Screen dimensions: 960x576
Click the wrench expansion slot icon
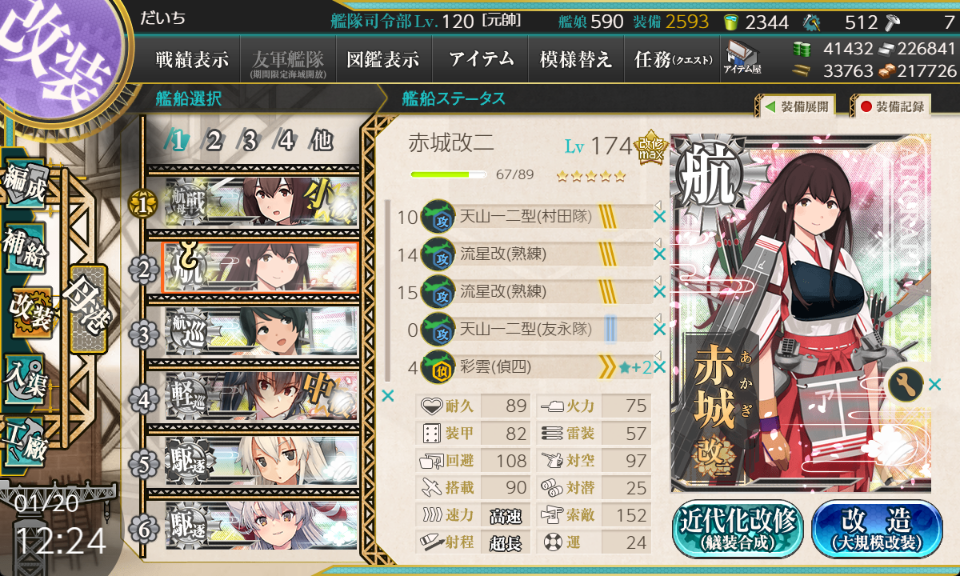tap(905, 384)
